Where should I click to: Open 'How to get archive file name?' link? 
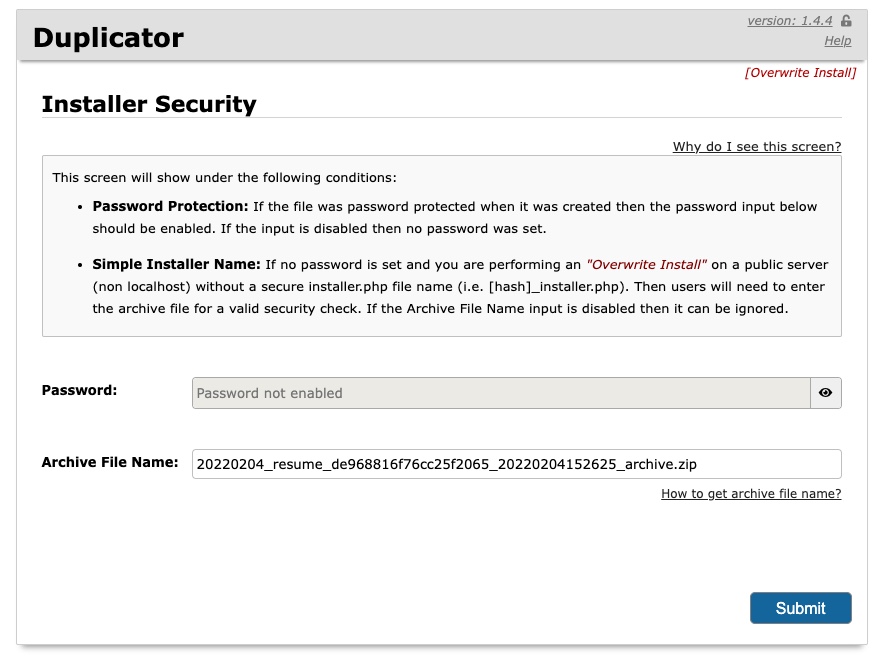coord(751,494)
